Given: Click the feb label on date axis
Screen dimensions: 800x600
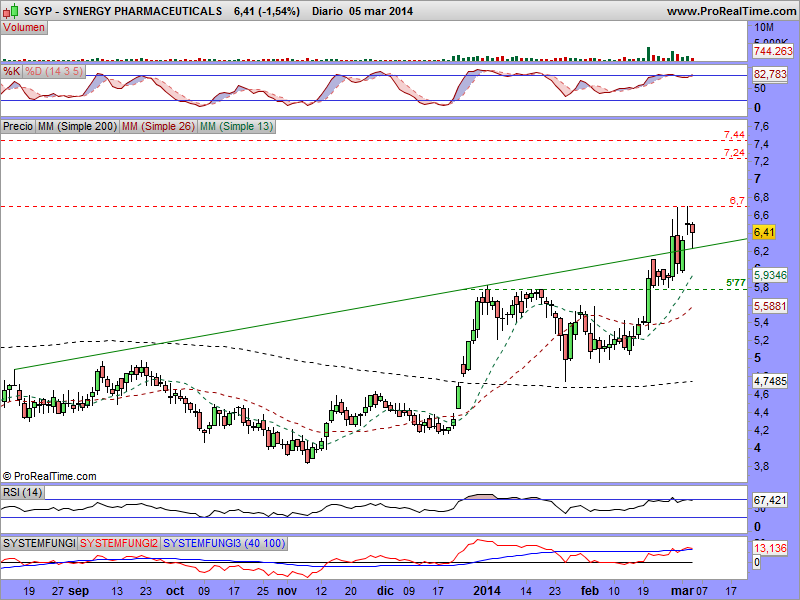Looking at the screenshot, I should [x=590, y=591].
